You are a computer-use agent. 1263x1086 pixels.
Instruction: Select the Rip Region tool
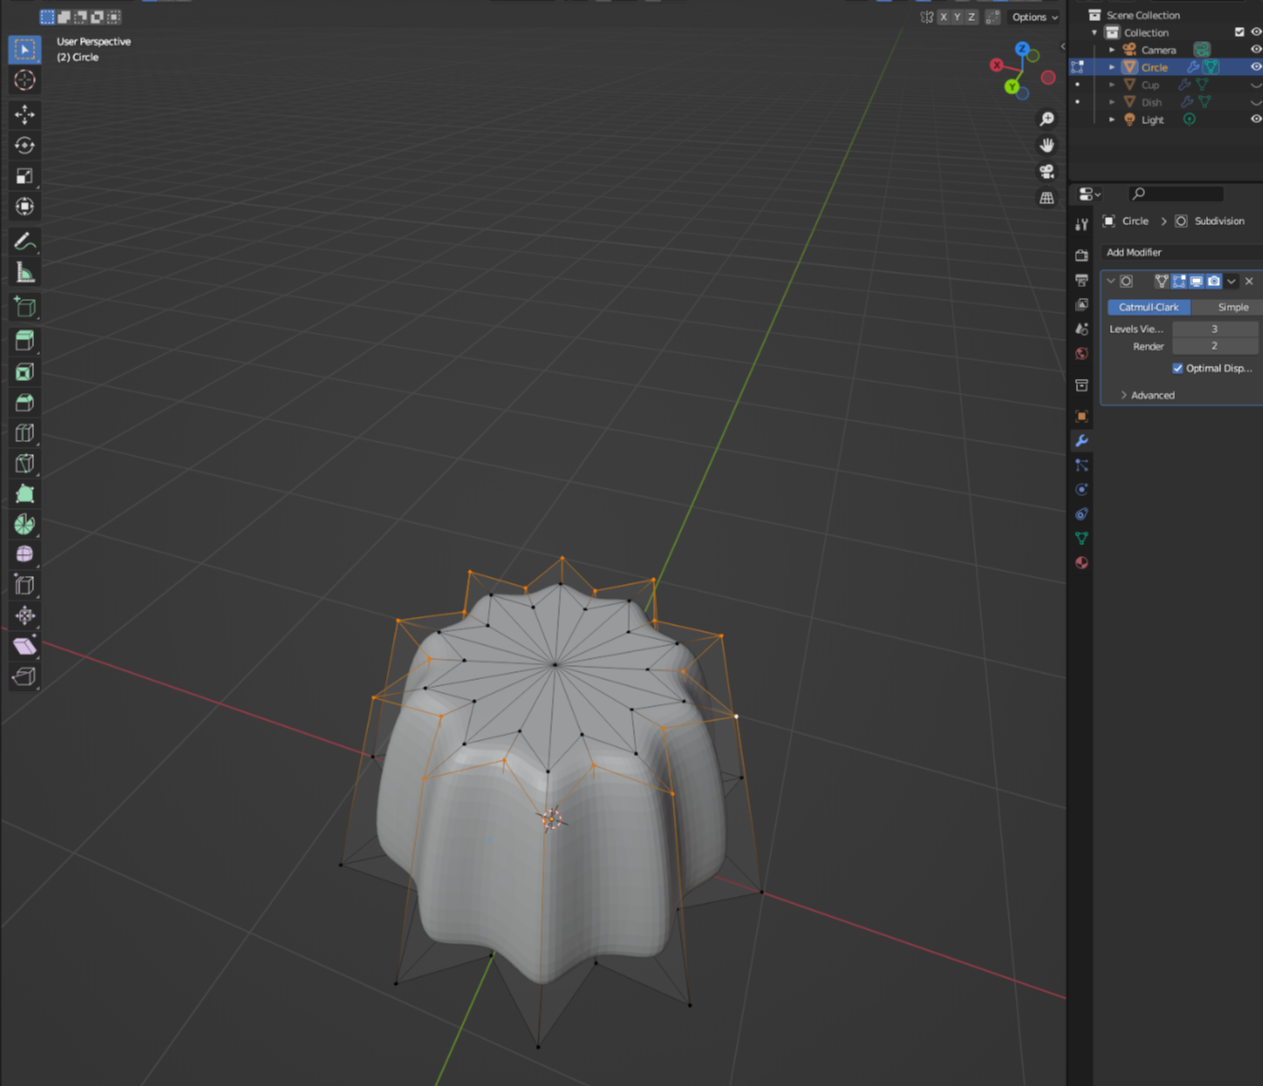(25, 677)
